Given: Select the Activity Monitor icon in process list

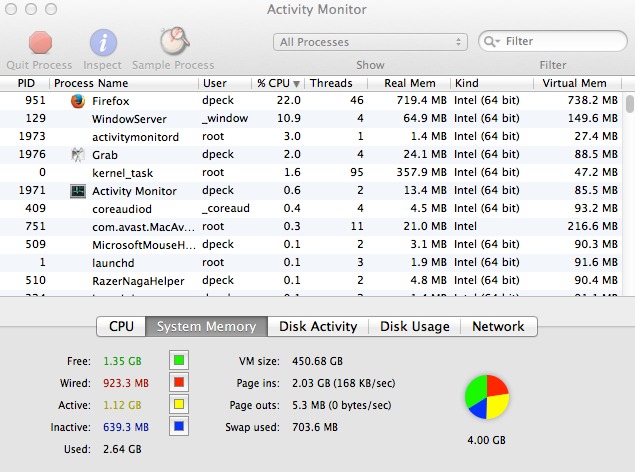Looking at the screenshot, I should [78, 191].
